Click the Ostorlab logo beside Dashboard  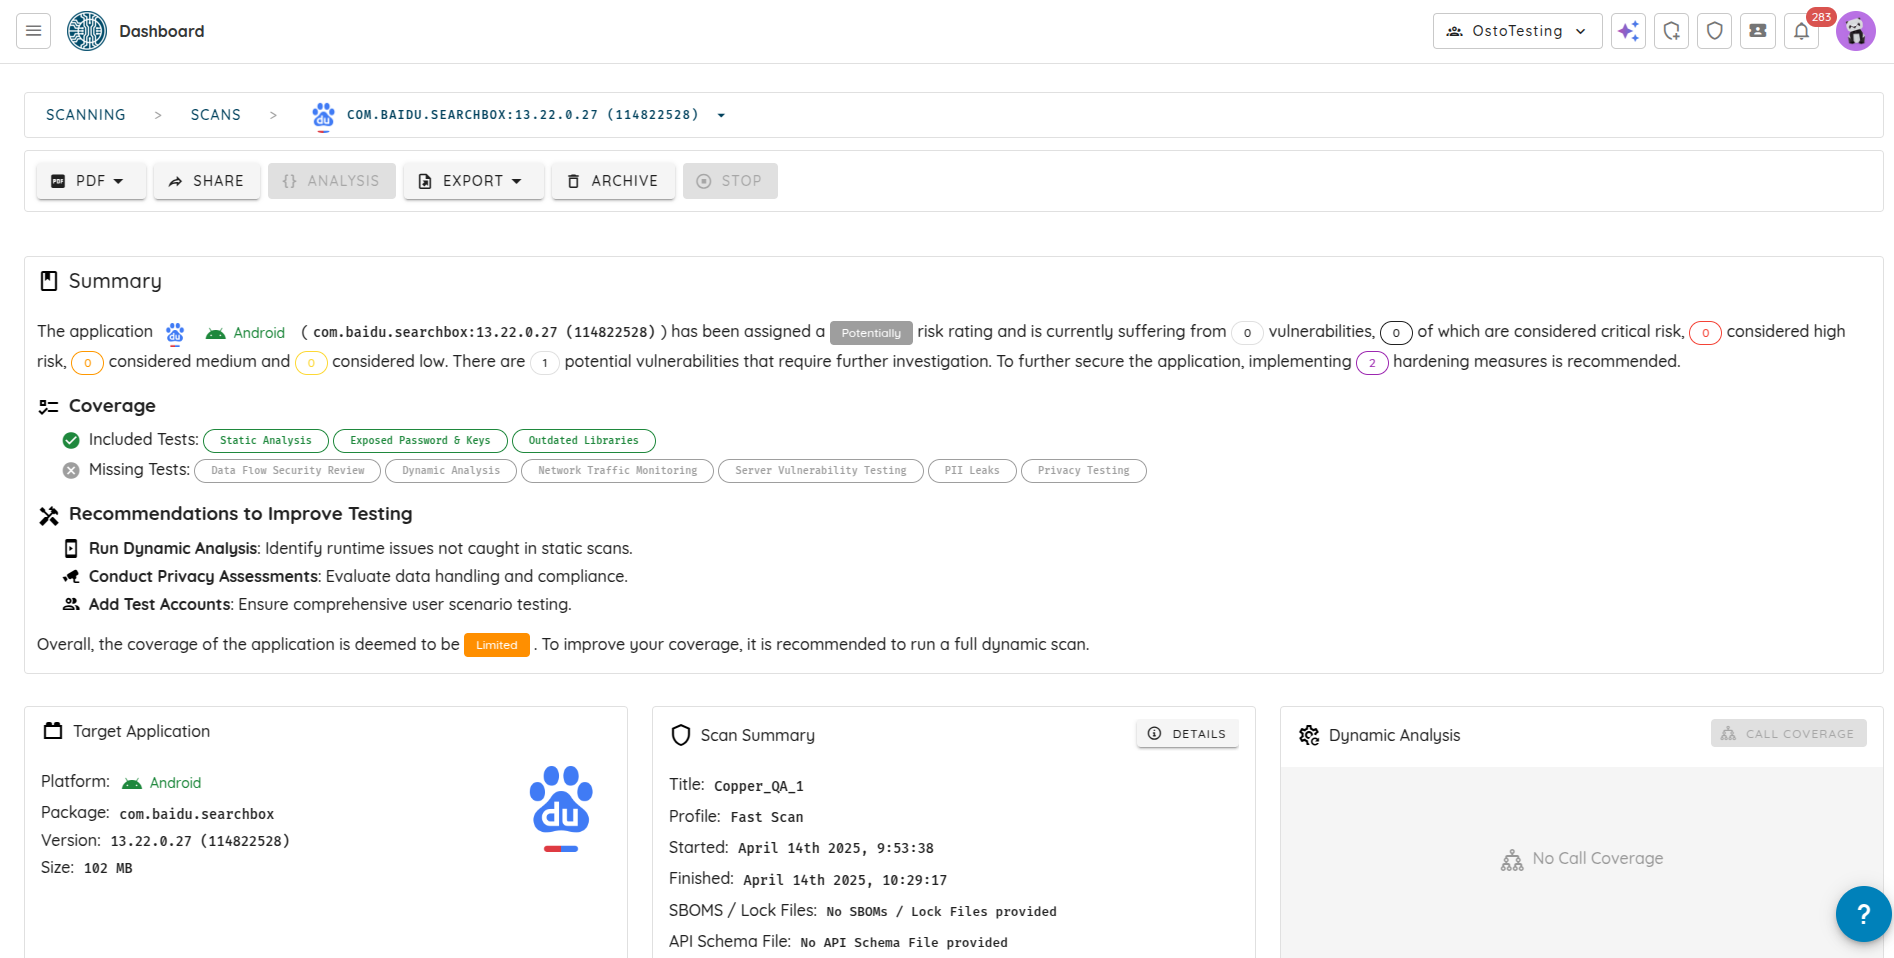click(87, 31)
